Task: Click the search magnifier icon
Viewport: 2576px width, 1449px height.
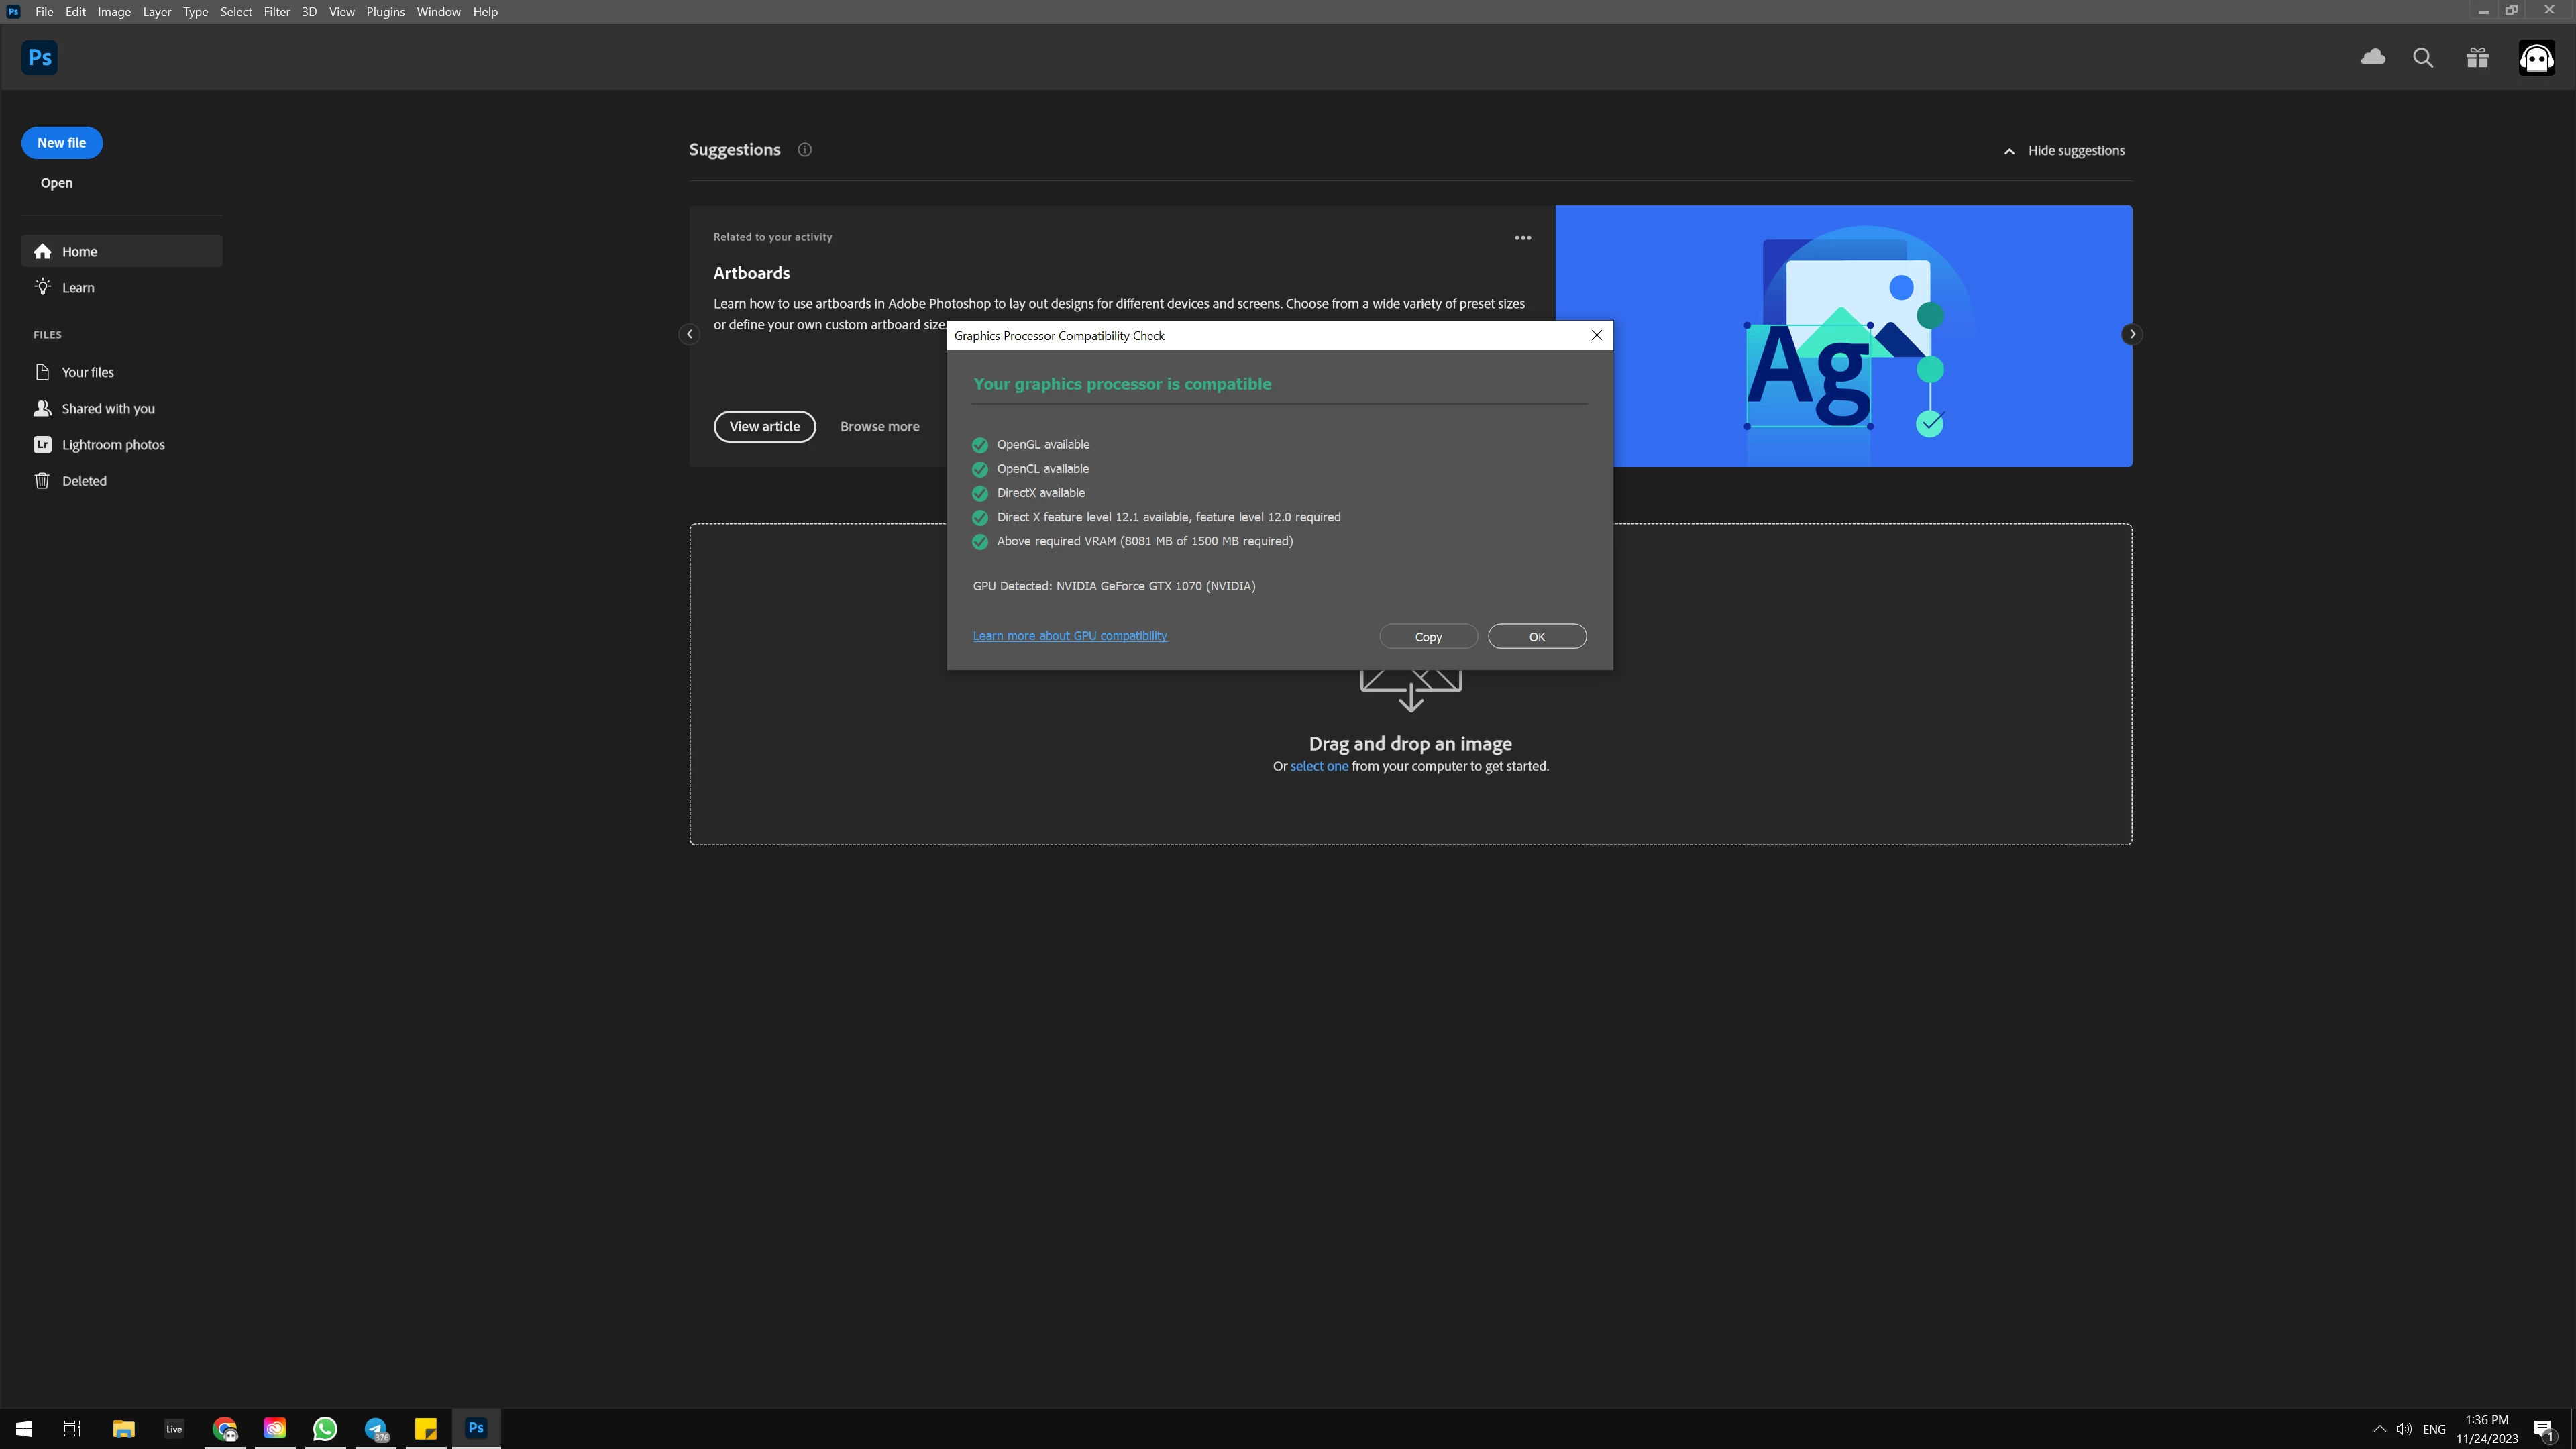Action: tap(2422, 58)
